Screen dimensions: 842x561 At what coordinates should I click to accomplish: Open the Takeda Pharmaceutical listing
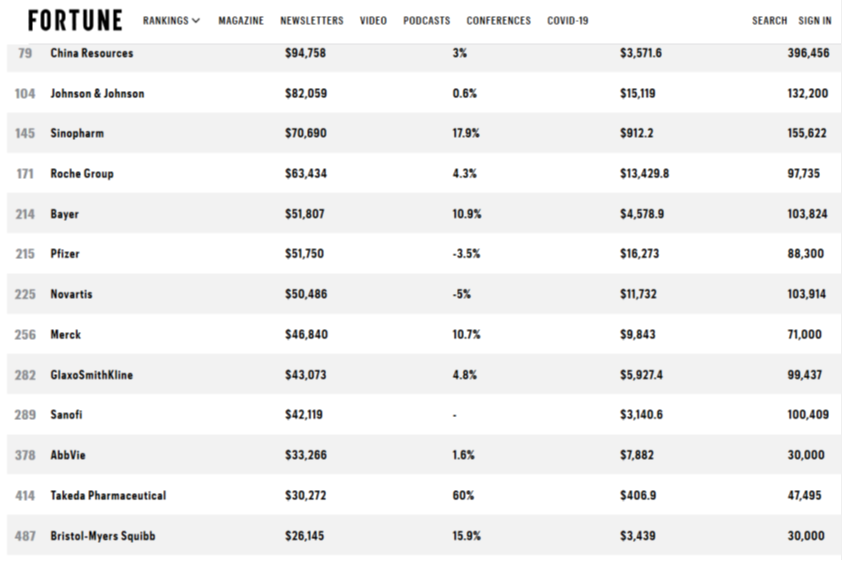pyautogui.click(x=108, y=496)
